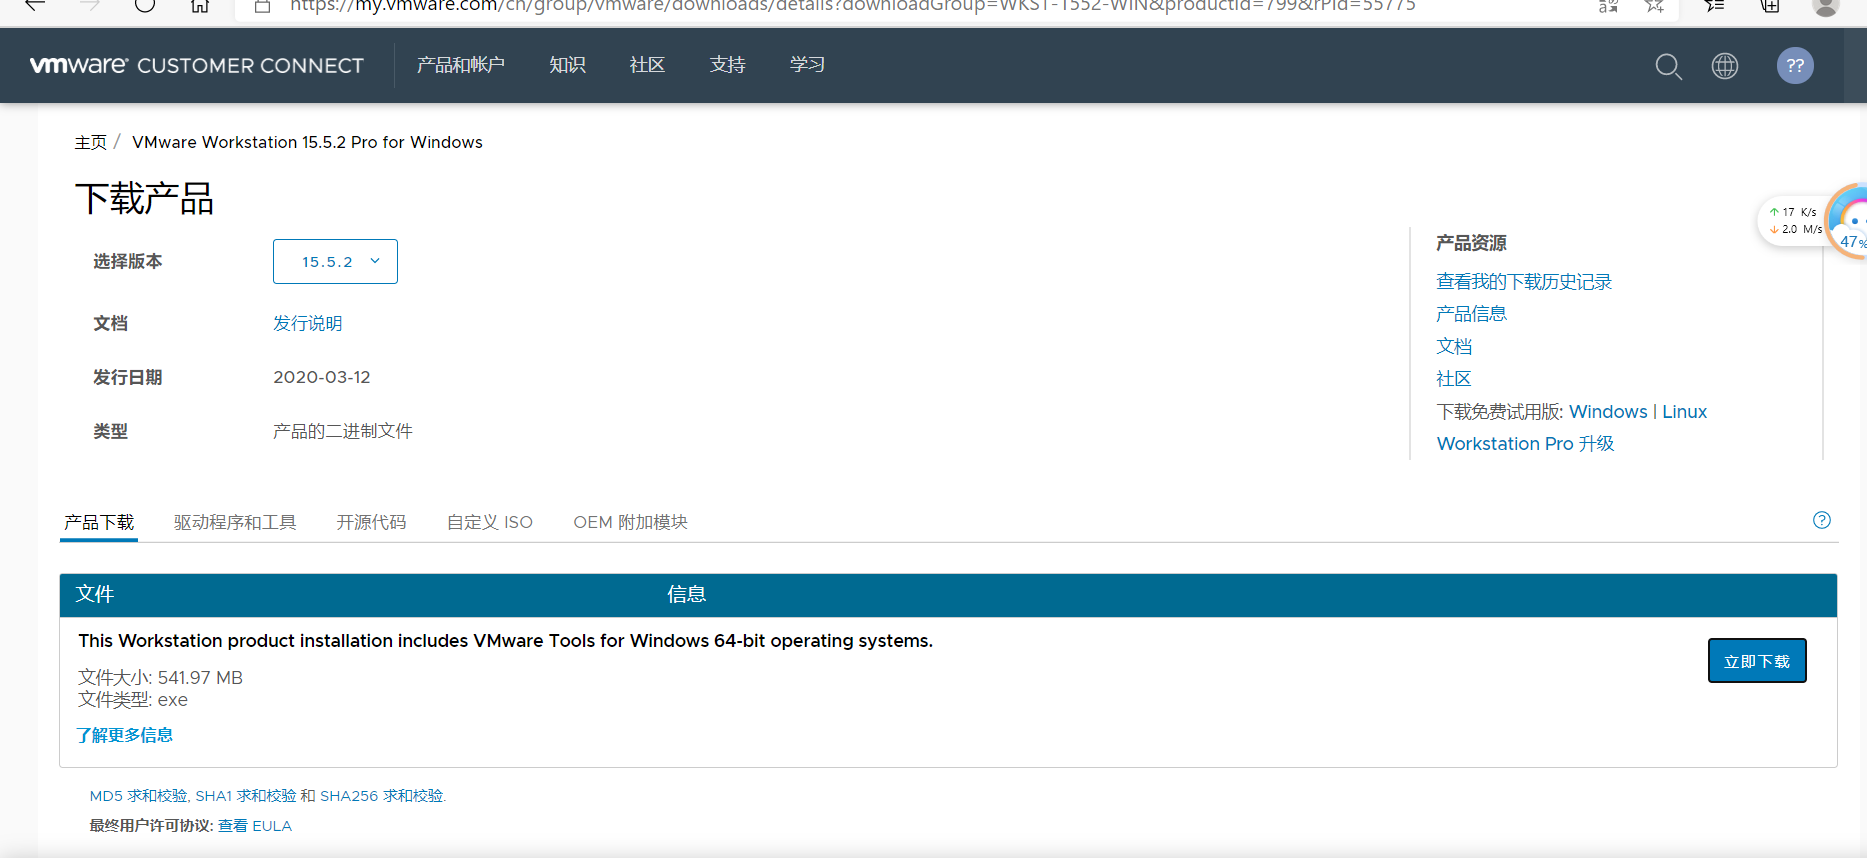
Task: Click the browser forward arrow
Action: pyautogui.click(x=90, y=5)
